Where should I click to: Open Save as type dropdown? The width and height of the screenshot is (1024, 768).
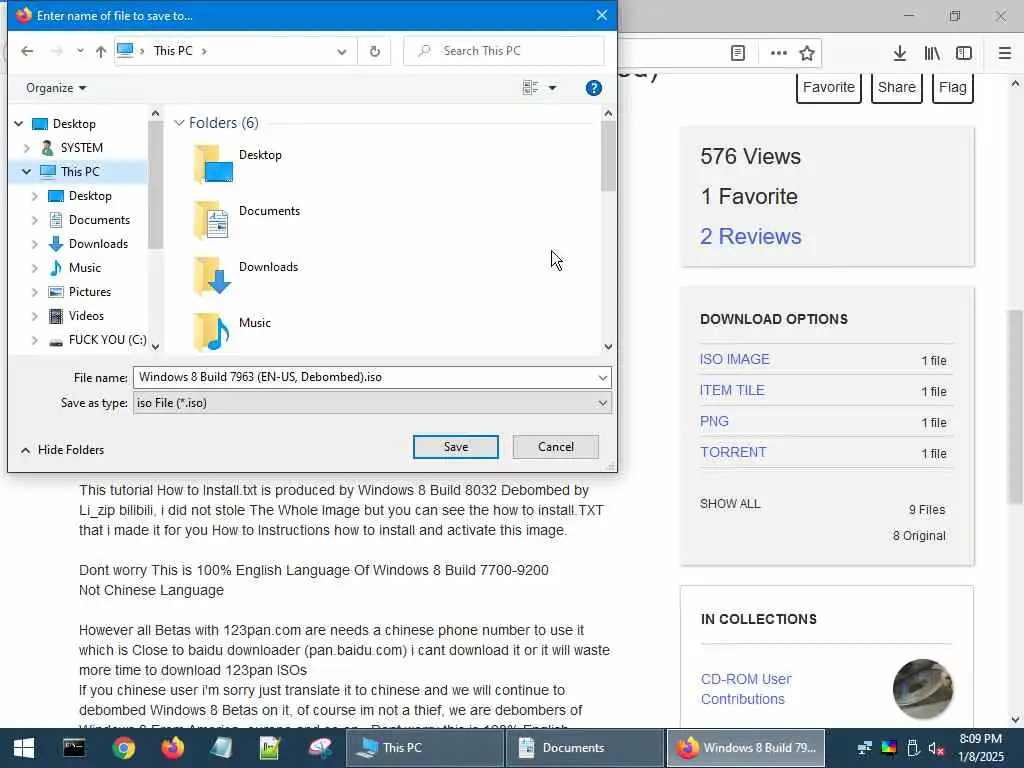coord(602,403)
